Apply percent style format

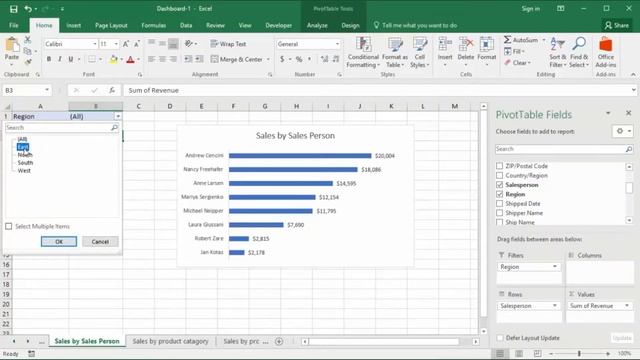coord(299,59)
